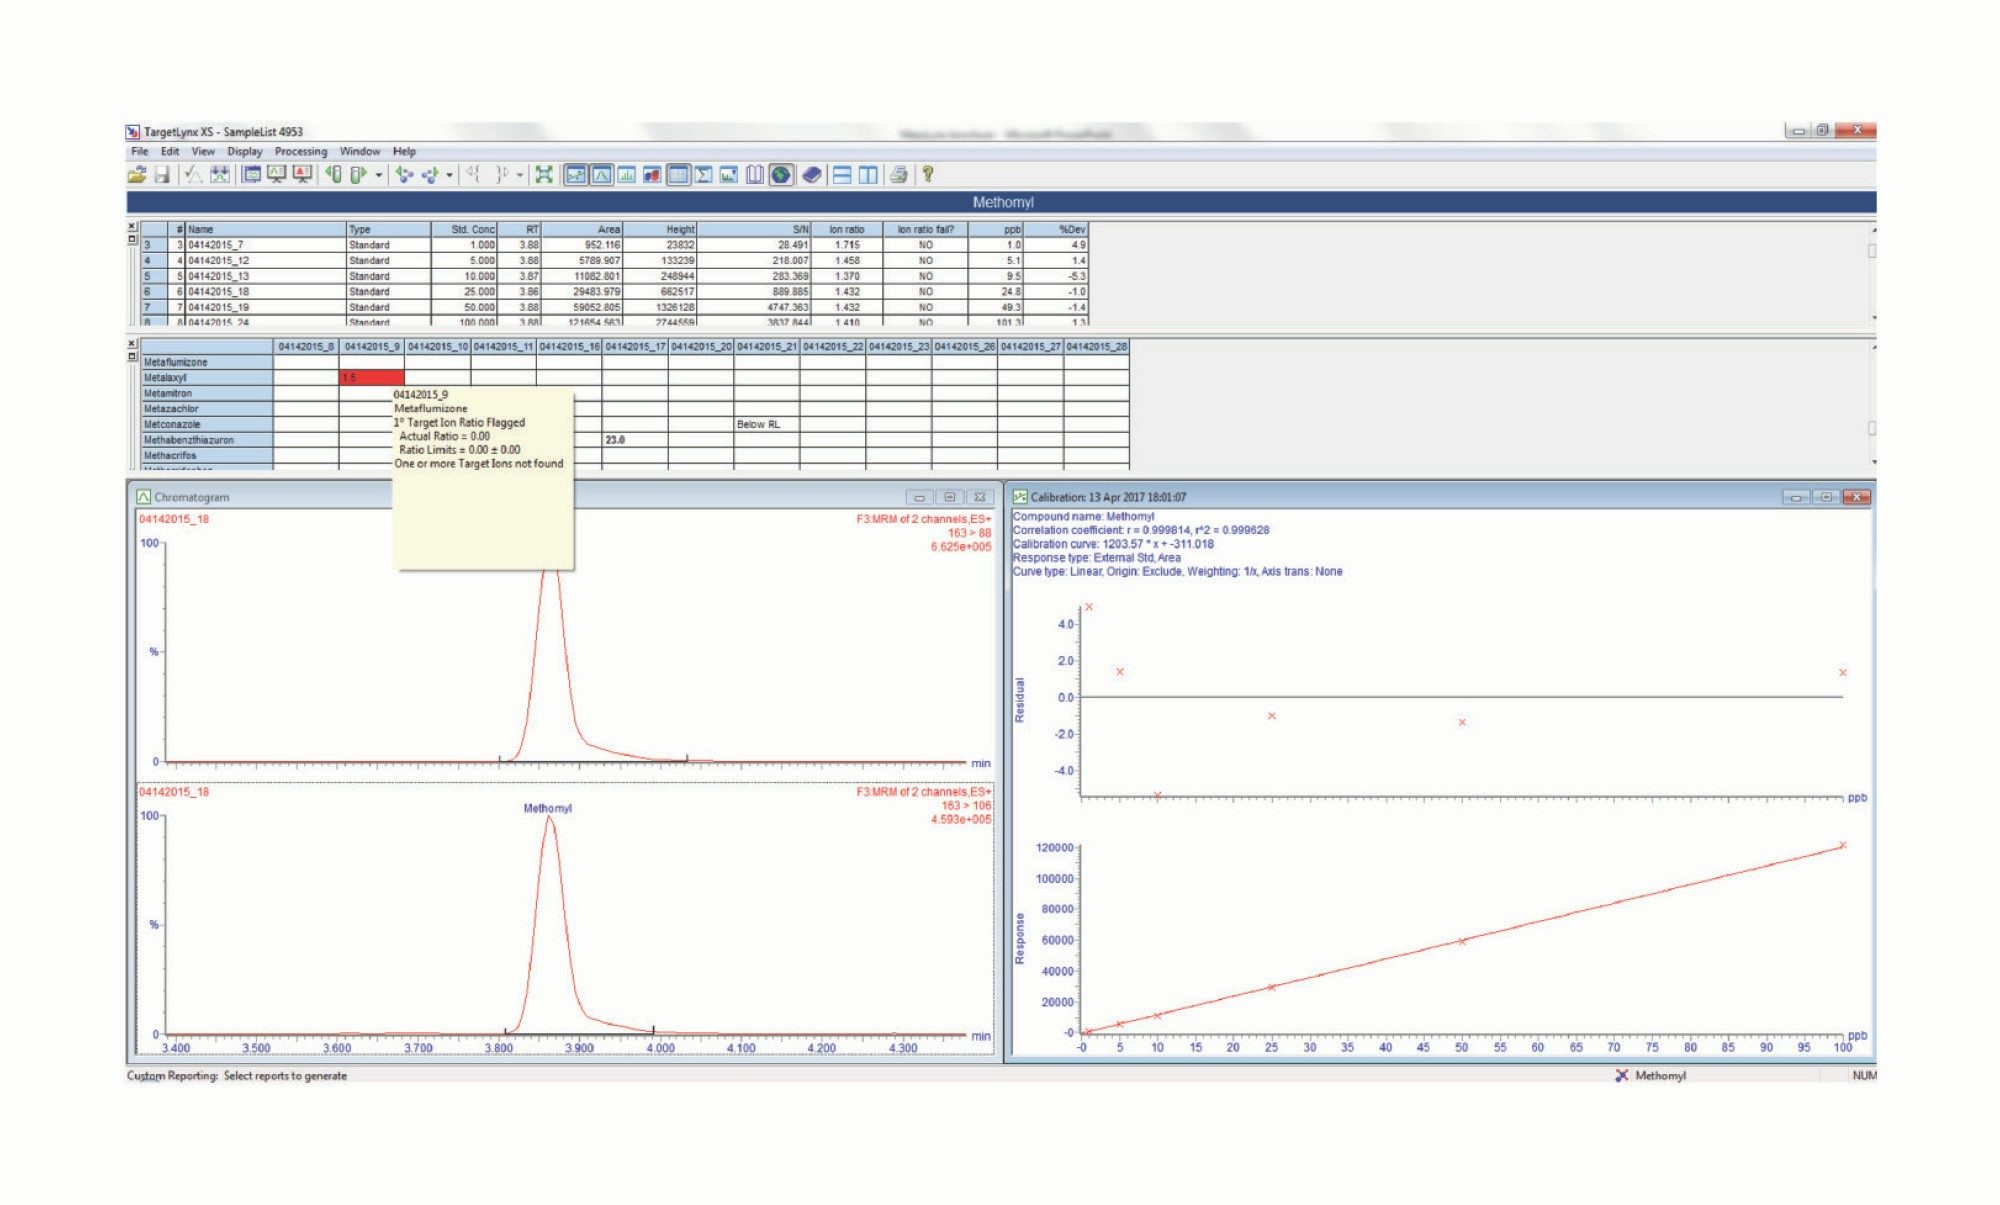
Task: Go to next sample vial icon
Action: coord(358,175)
